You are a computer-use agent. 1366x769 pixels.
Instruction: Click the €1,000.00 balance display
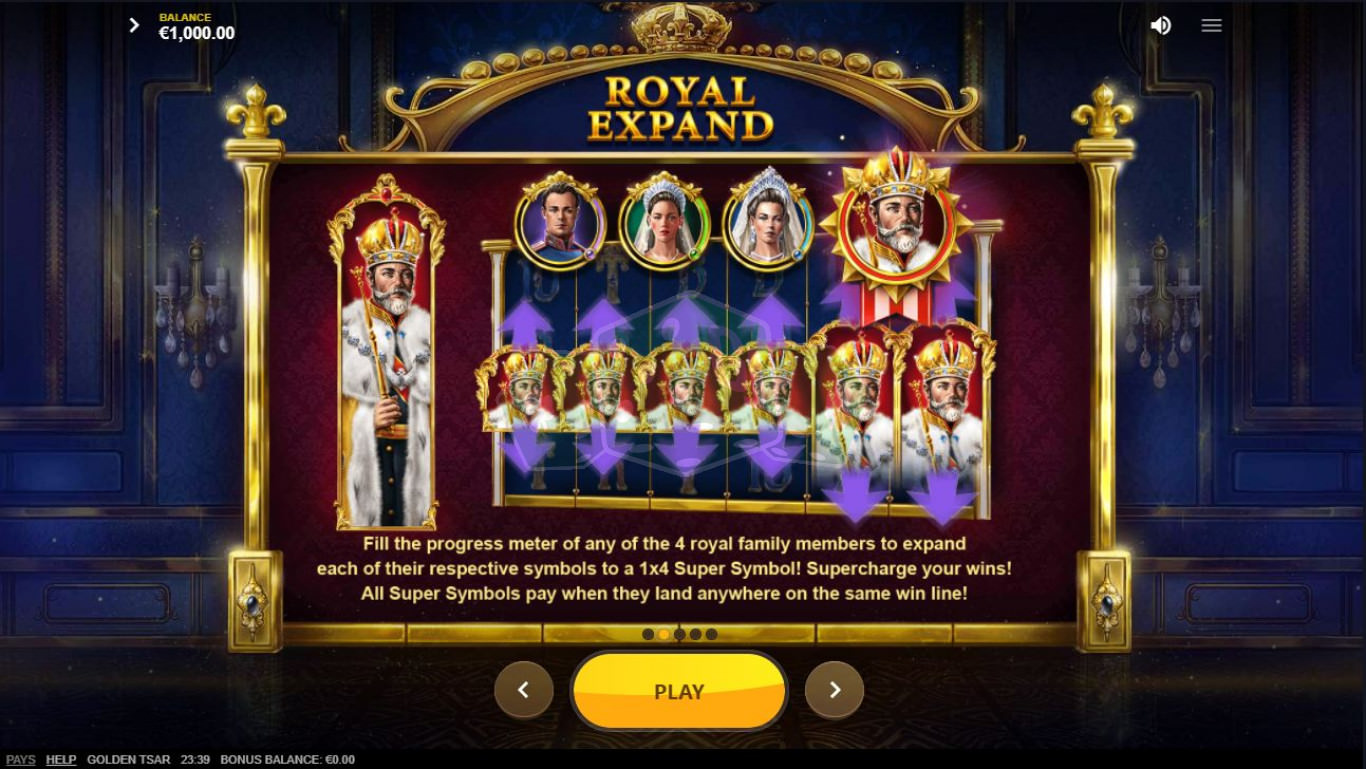pyautogui.click(x=197, y=33)
